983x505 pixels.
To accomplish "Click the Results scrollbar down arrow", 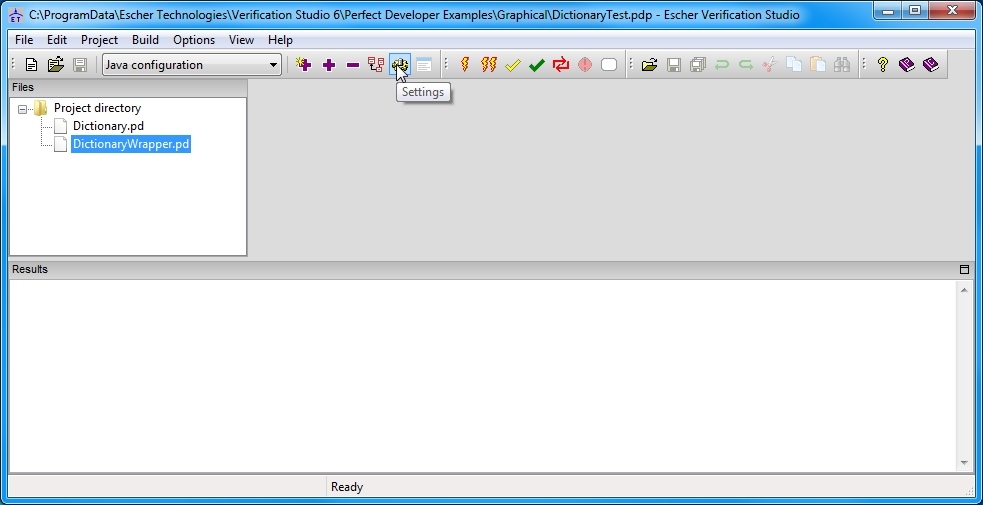I will coord(964,463).
